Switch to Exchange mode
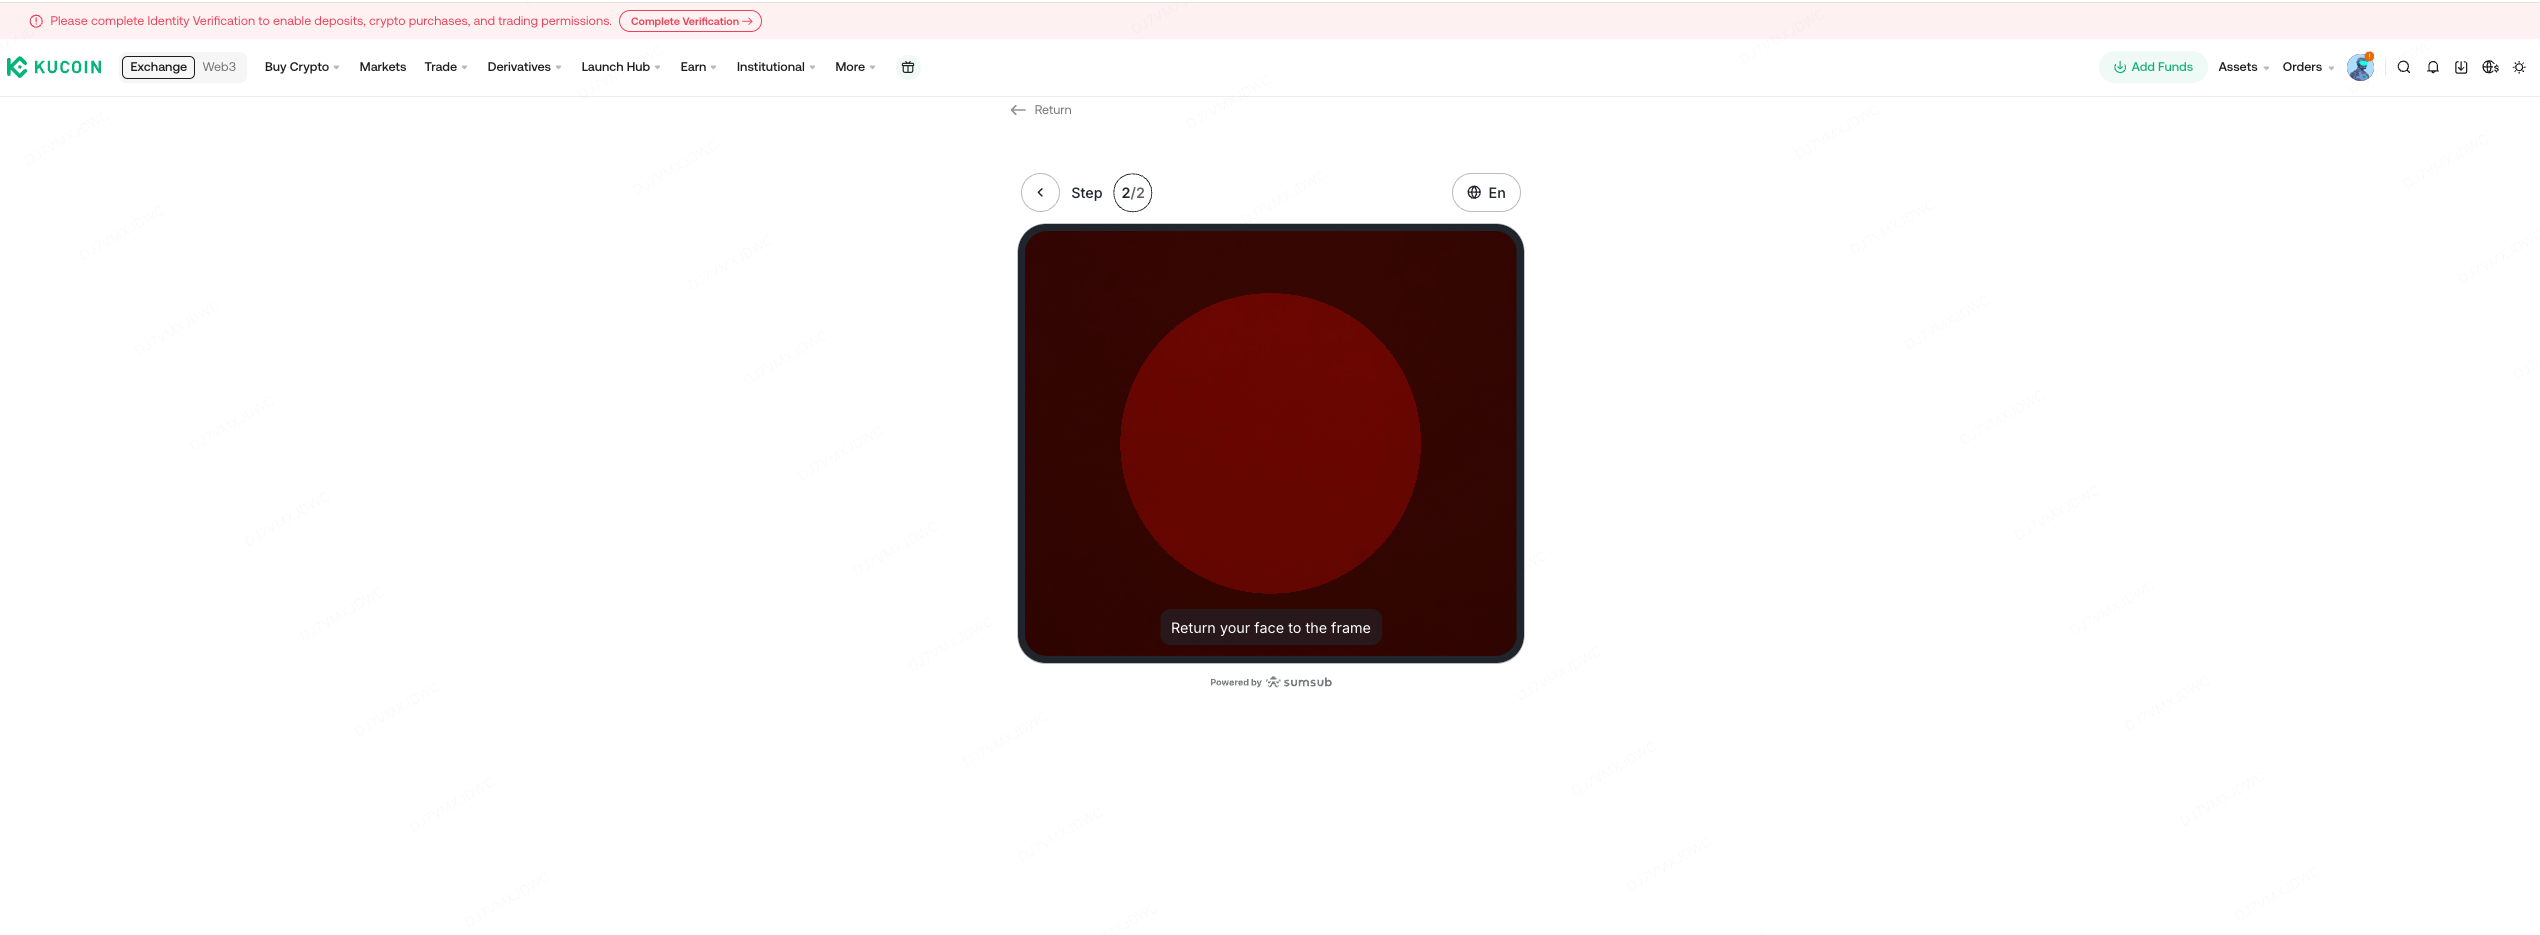This screenshot has height=935, width=2540. pos(158,67)
